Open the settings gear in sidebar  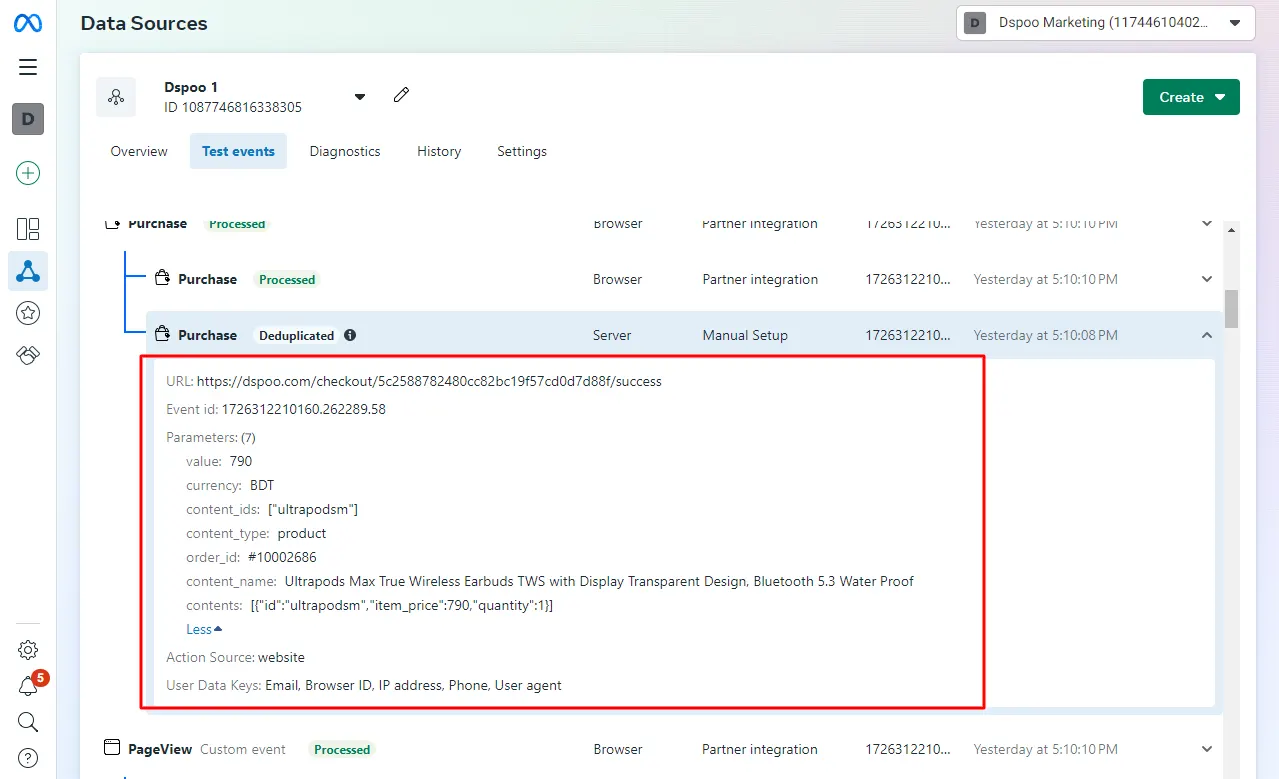28,650
